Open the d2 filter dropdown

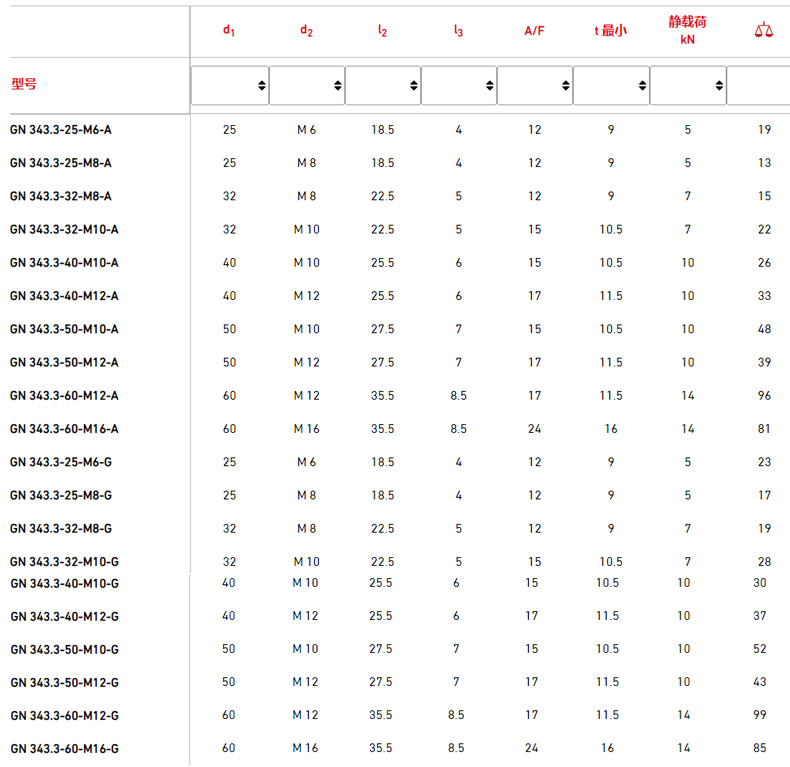coord(307,85)
